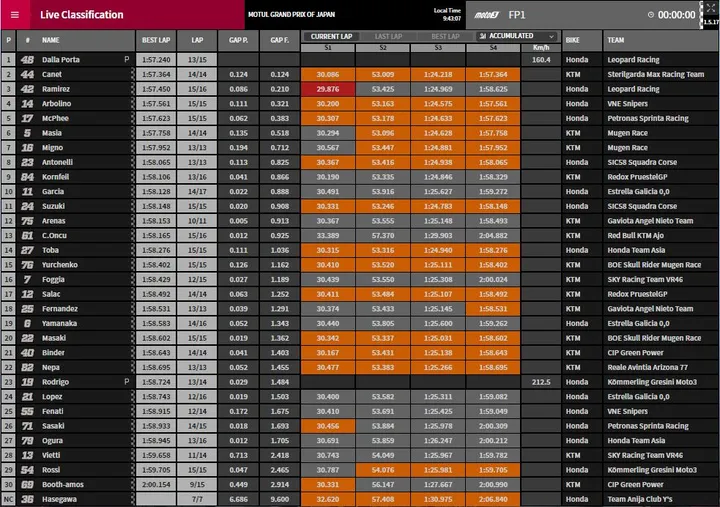Click rider number 44 badge
This screenshot has height=507, width=720.
point(27,74)
